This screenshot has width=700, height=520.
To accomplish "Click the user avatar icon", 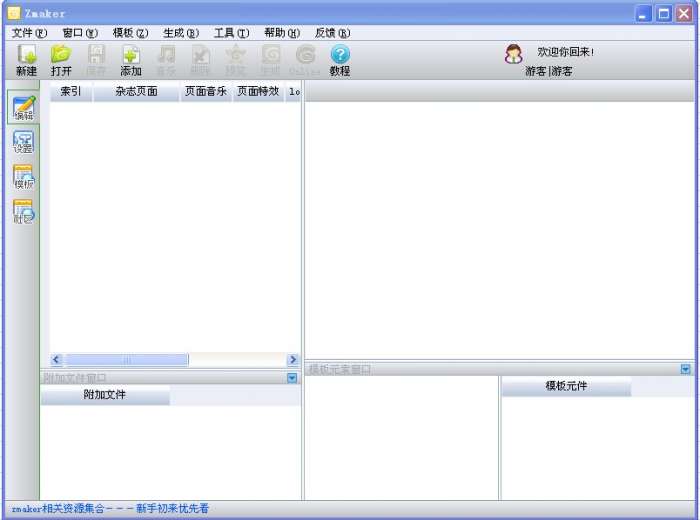I will click(x=513, y=54).
